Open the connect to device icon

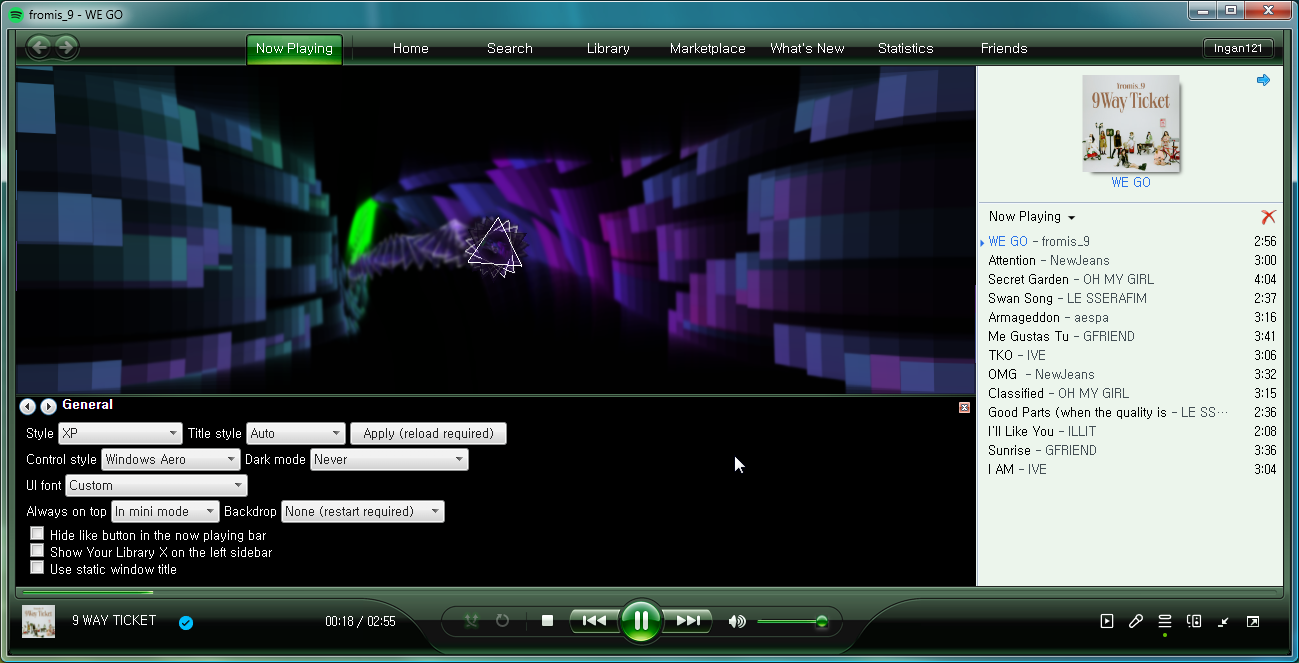pyautogui.click(x=1194, y=621)
